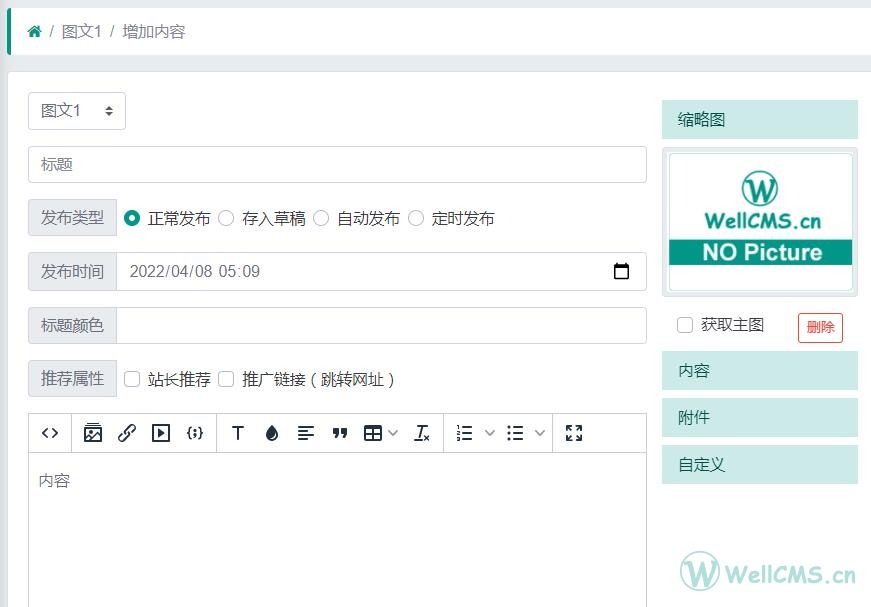Click the 发布时间 date field
The height and width of the screenshot is (607, 871).
pos(381,272)
